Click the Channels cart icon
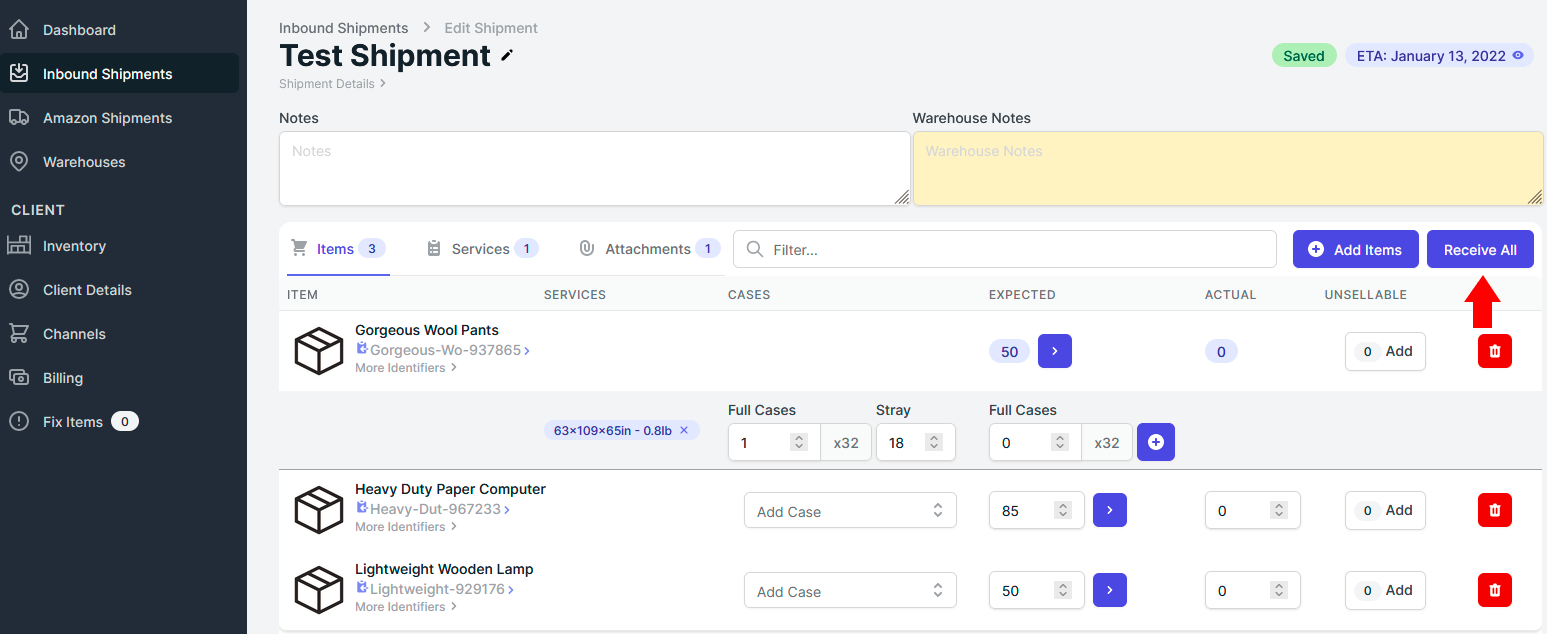The image size is (1547, 634). (x=19, y=334)
